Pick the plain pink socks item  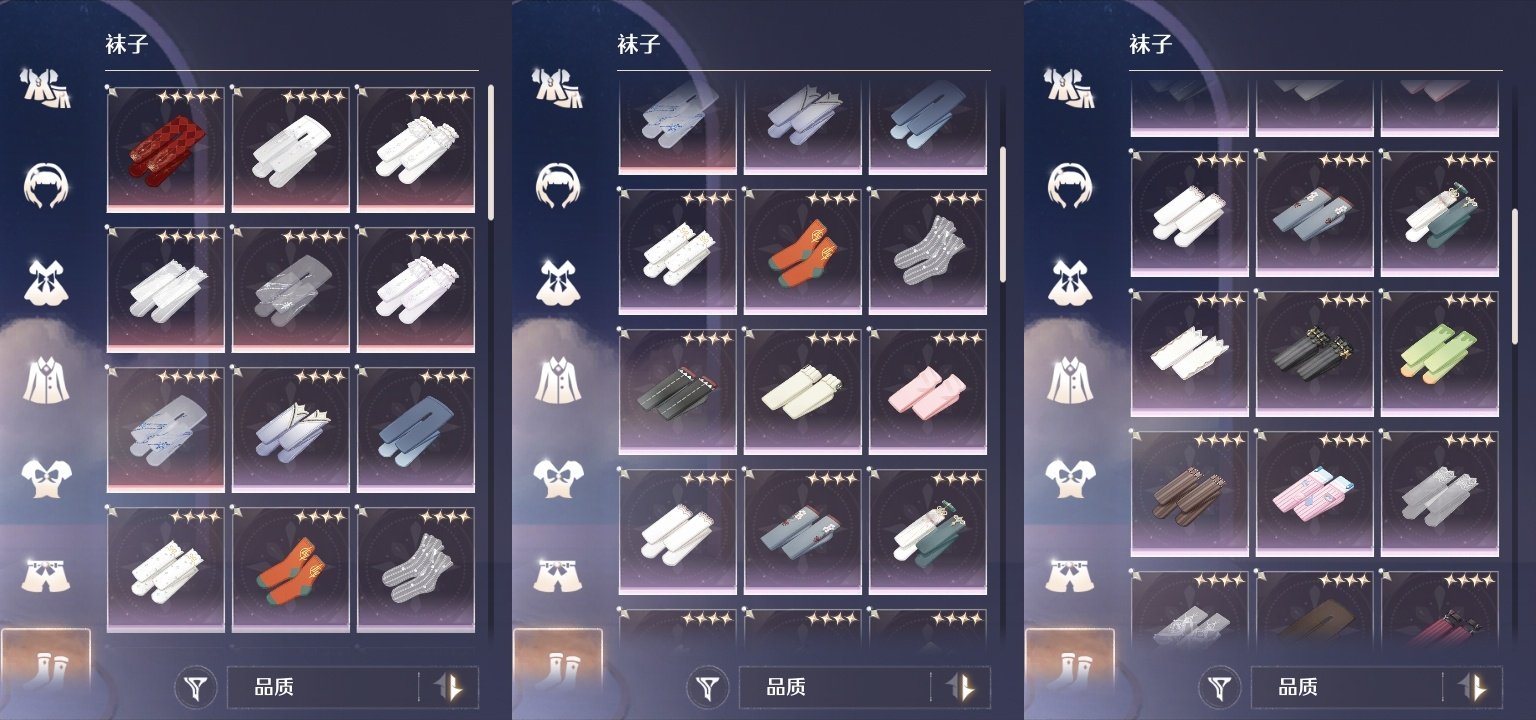point(928,392)
